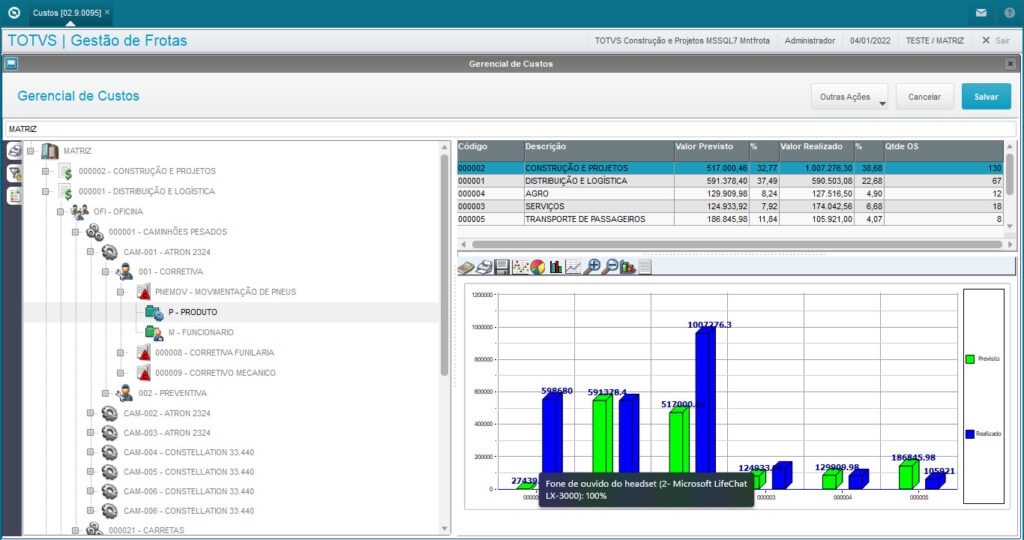Zoom out of the chart

[610, 266]
